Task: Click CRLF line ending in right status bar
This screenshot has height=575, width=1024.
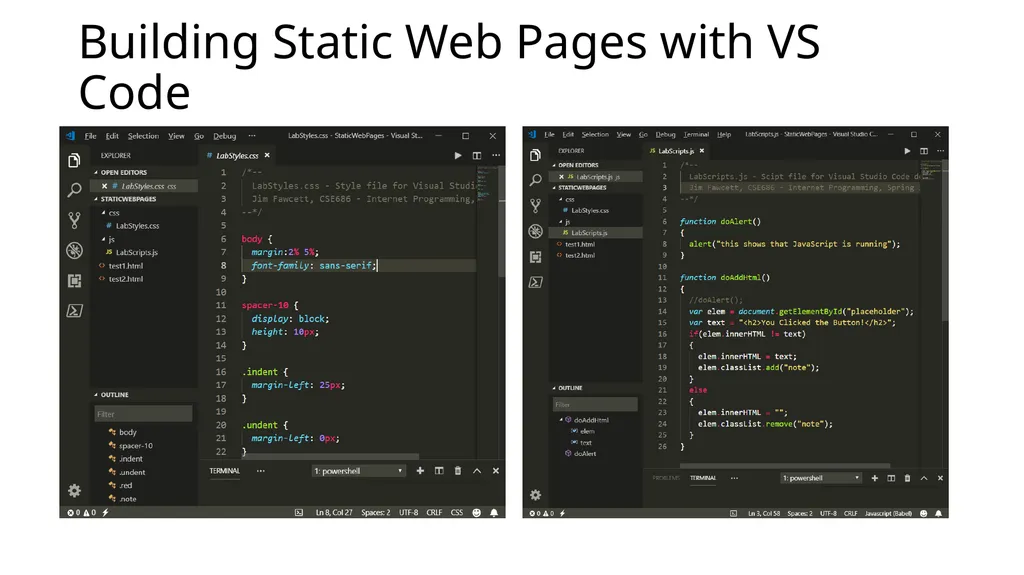Action: (850, 514)
